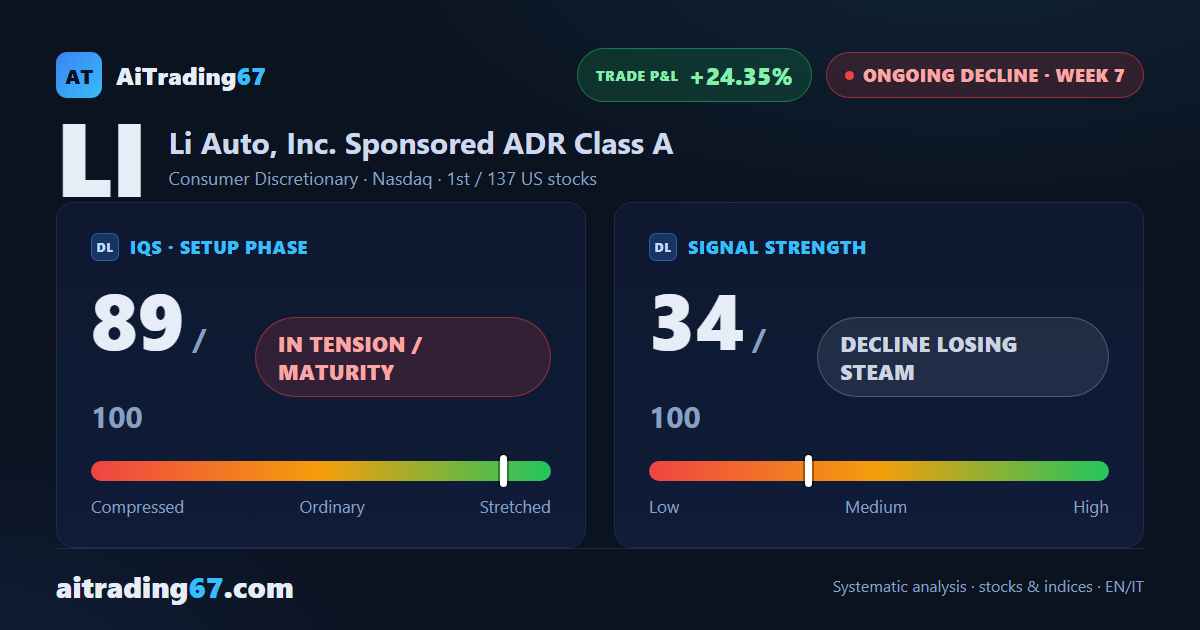Click the IQS gauge slider handle
1200x630 pixels.
click(503, 471)
